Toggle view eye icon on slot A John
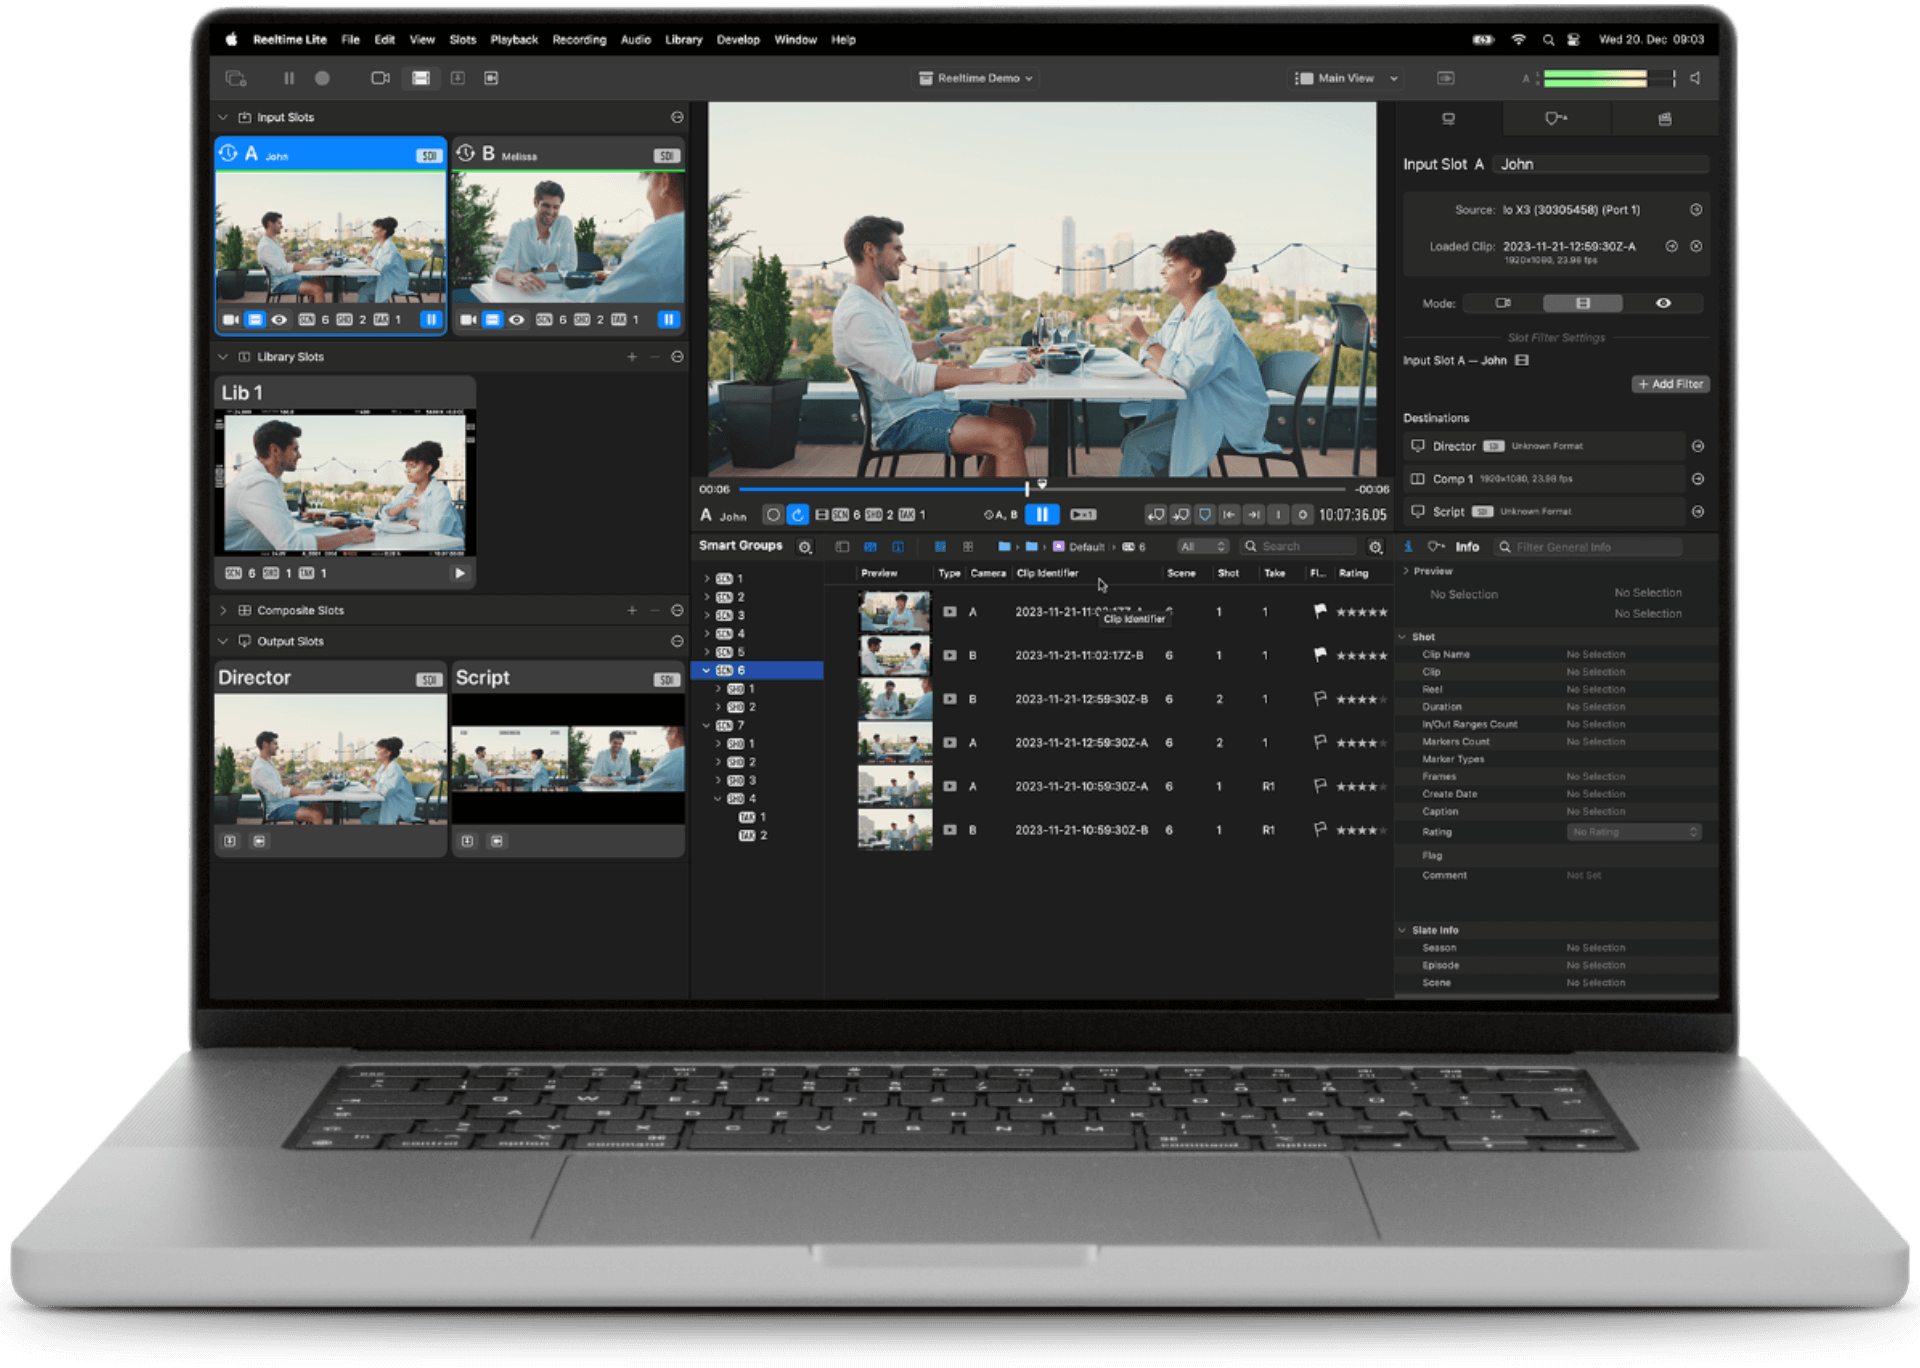Screen dimensions: 1920x1368 (279, 320)
